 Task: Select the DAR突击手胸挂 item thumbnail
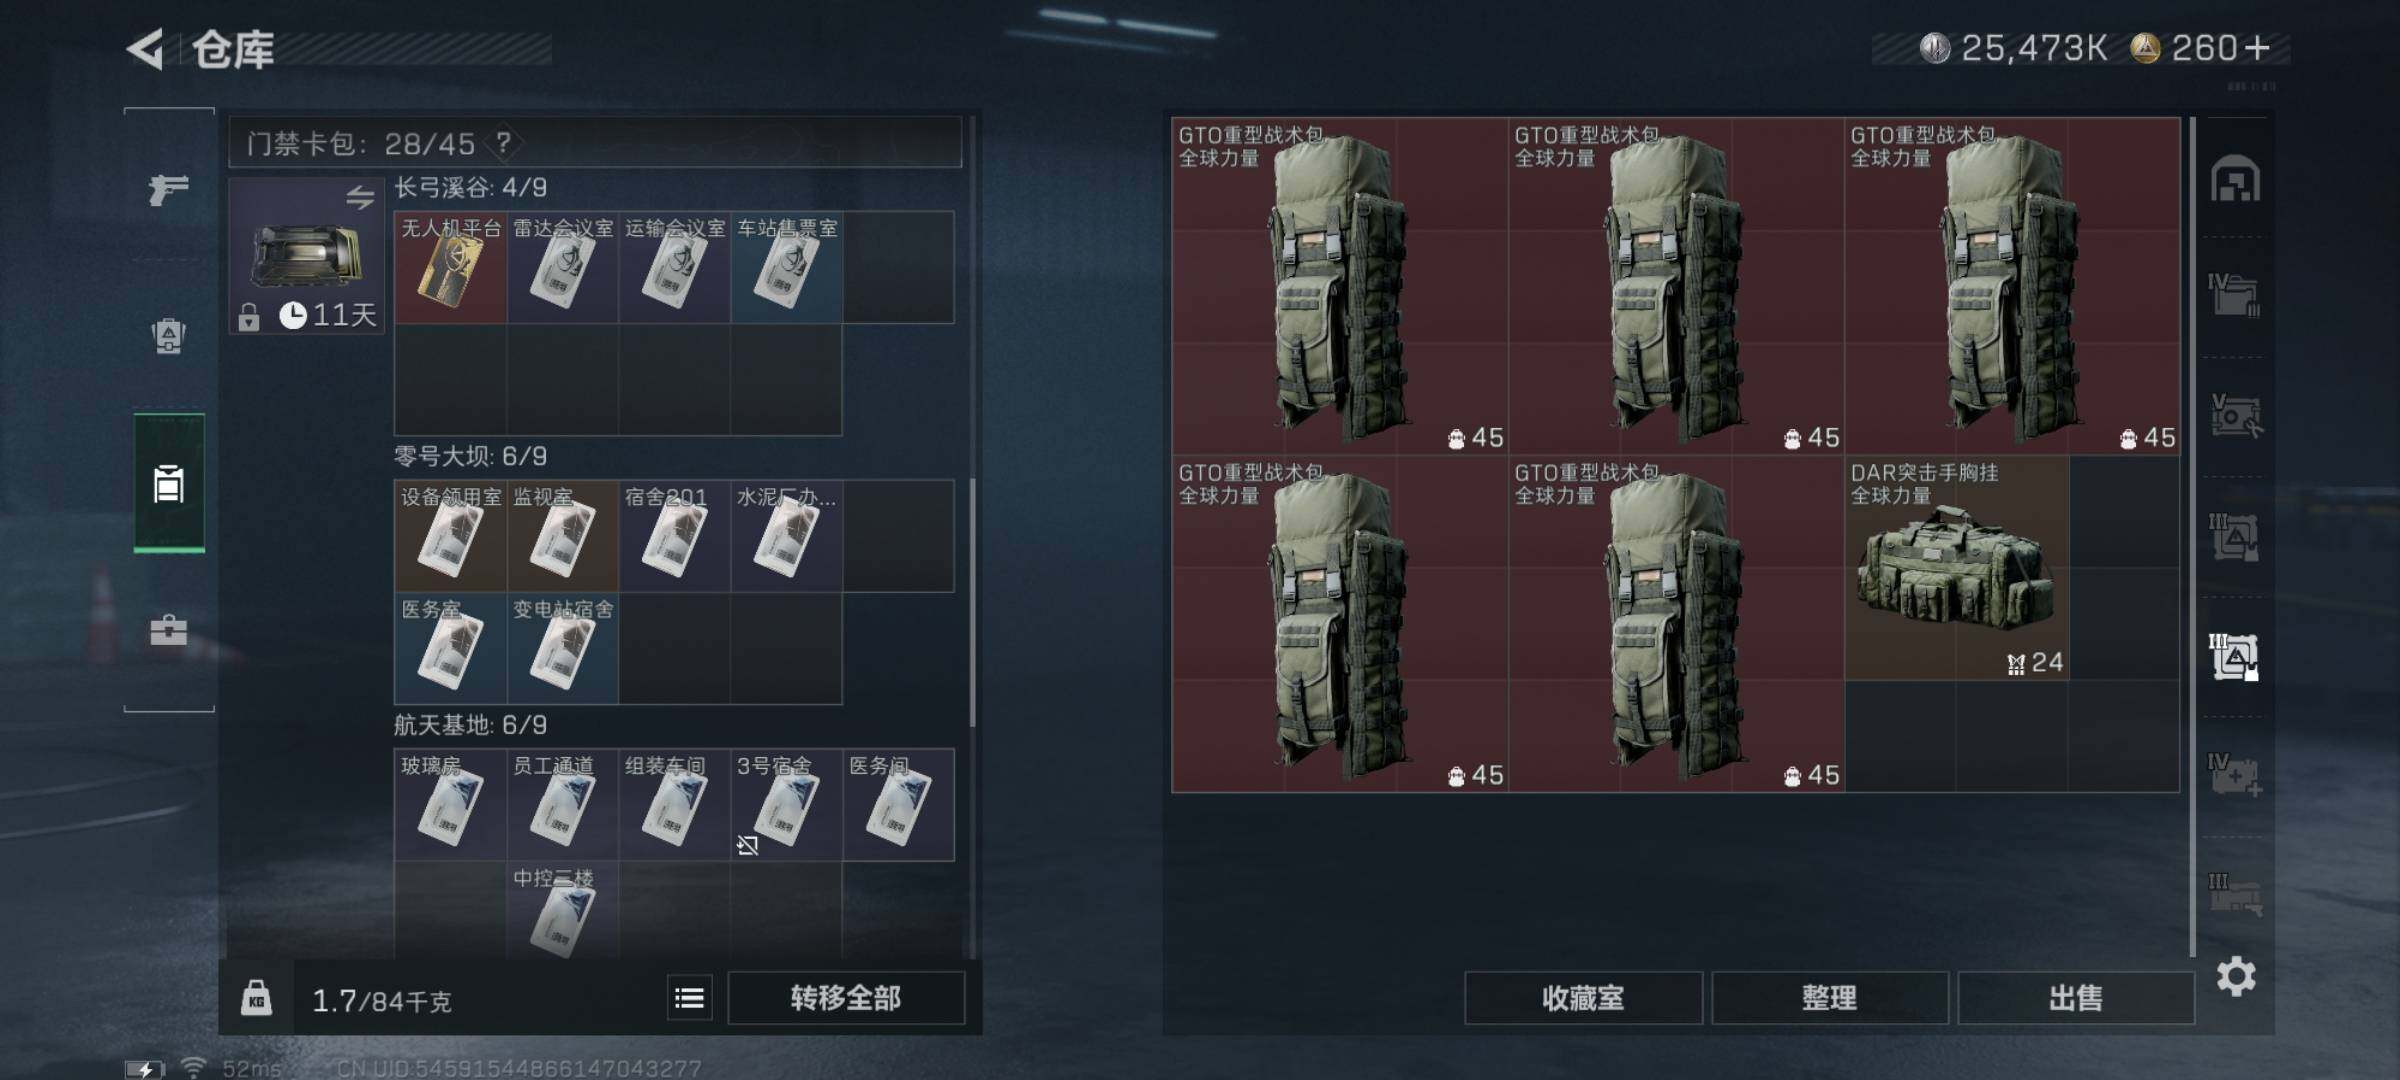1956,568
